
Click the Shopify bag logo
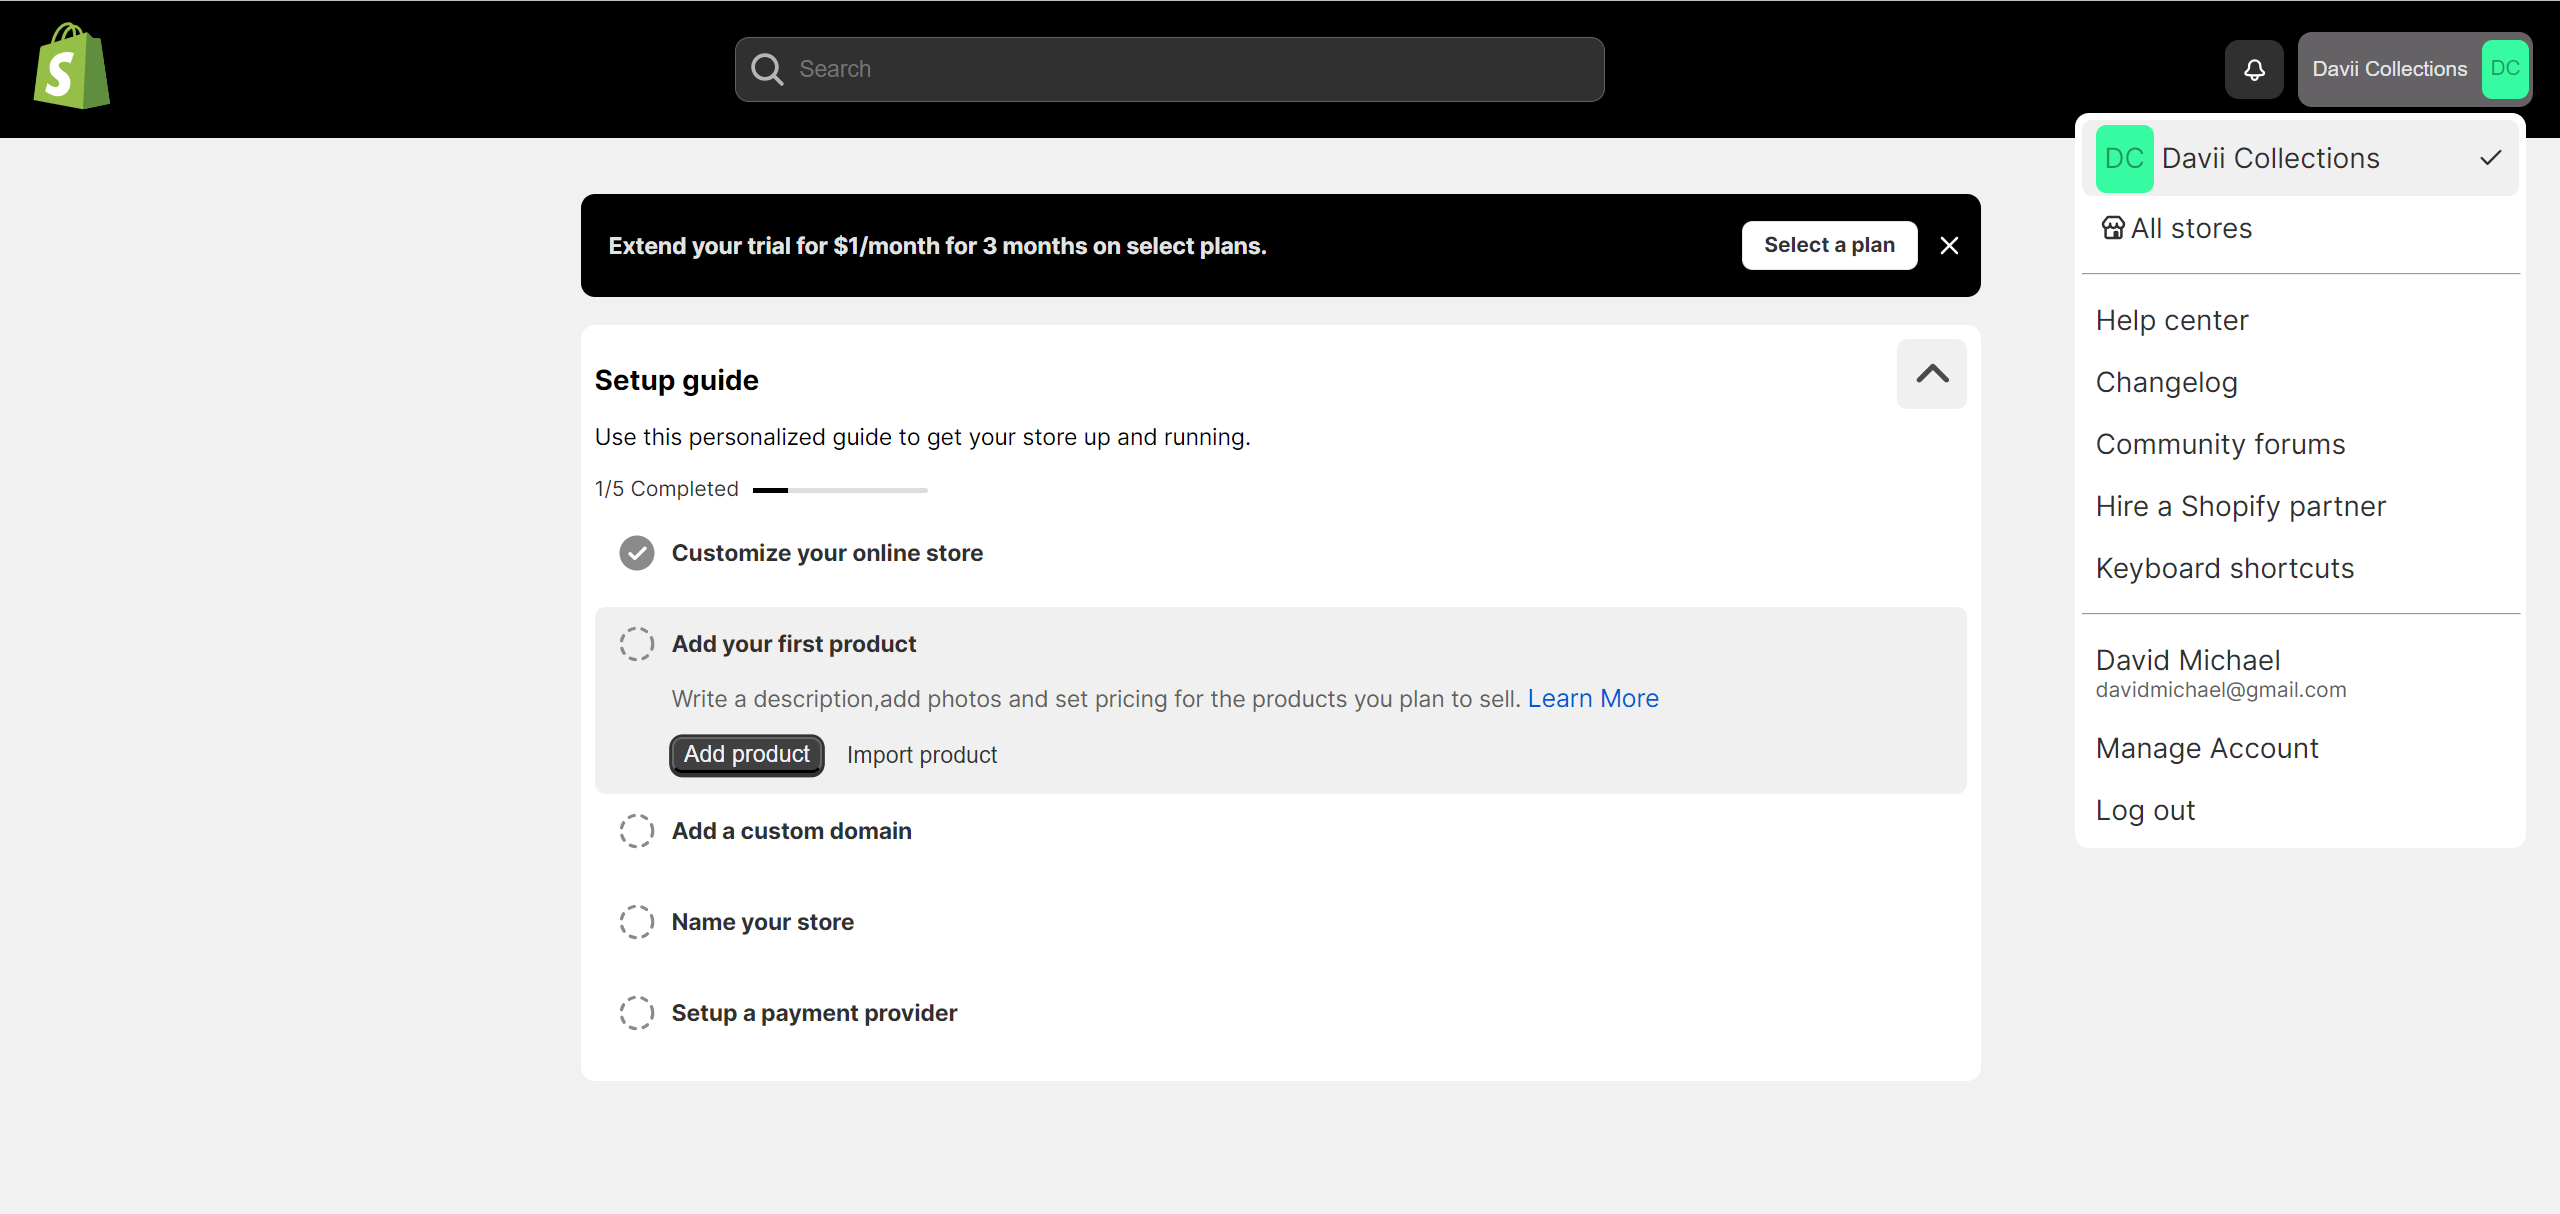(x=71, y=67)
